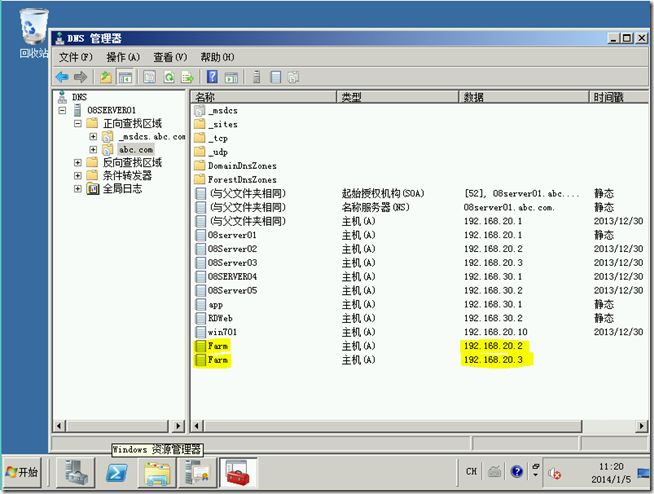Screen dimensions: 654x494
Task: Click the language bar help icon
Action: tap(517, 471)
